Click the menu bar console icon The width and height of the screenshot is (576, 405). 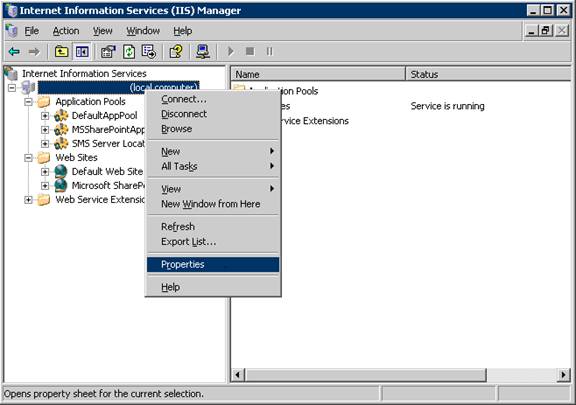(12, 31)
